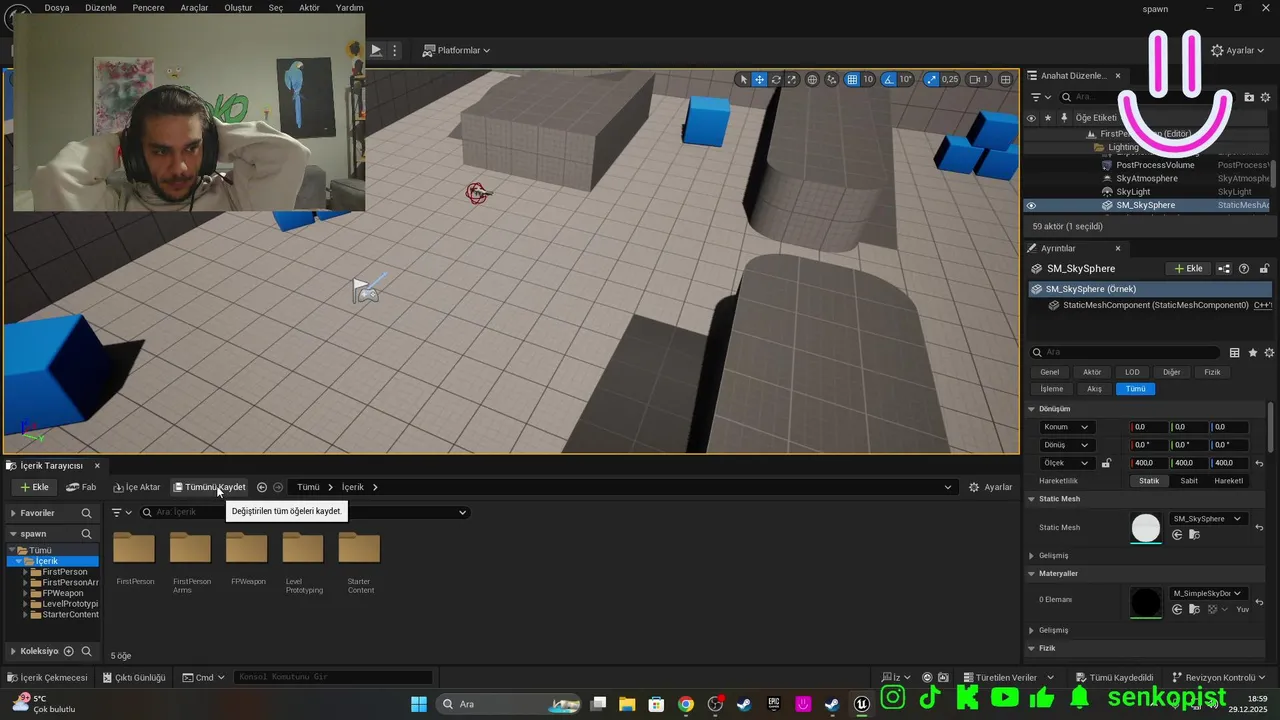Toggle scale snapping icon
Image resolution: width=1280 pixels, height=720 pixels.
click(x=932, y=80)
